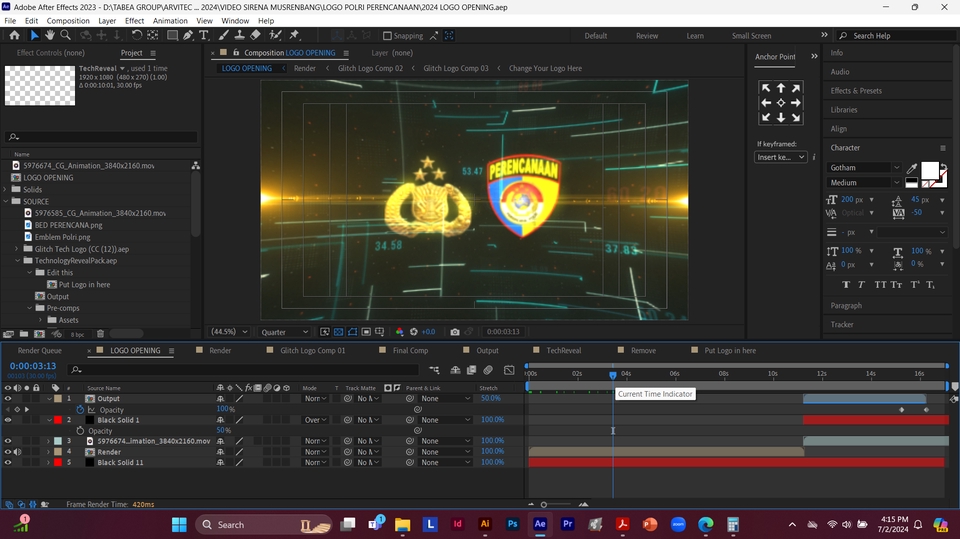Open the Paragraph panel
Viewport: 960px width, 539px height.
point(846,306)
